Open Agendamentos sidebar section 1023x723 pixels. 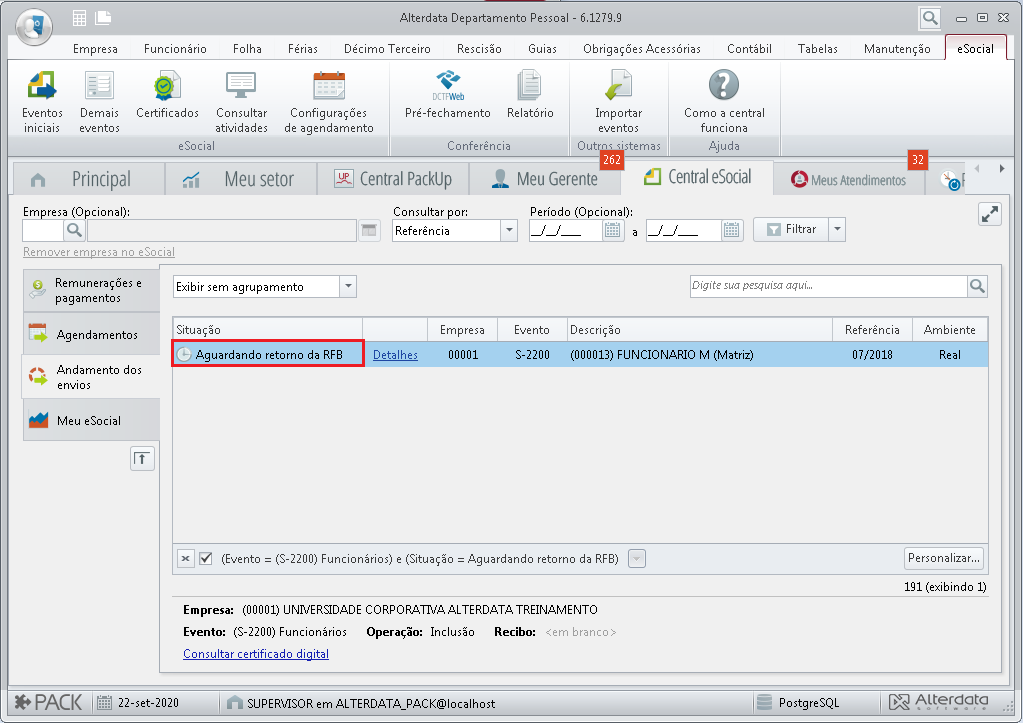point(91,334)
